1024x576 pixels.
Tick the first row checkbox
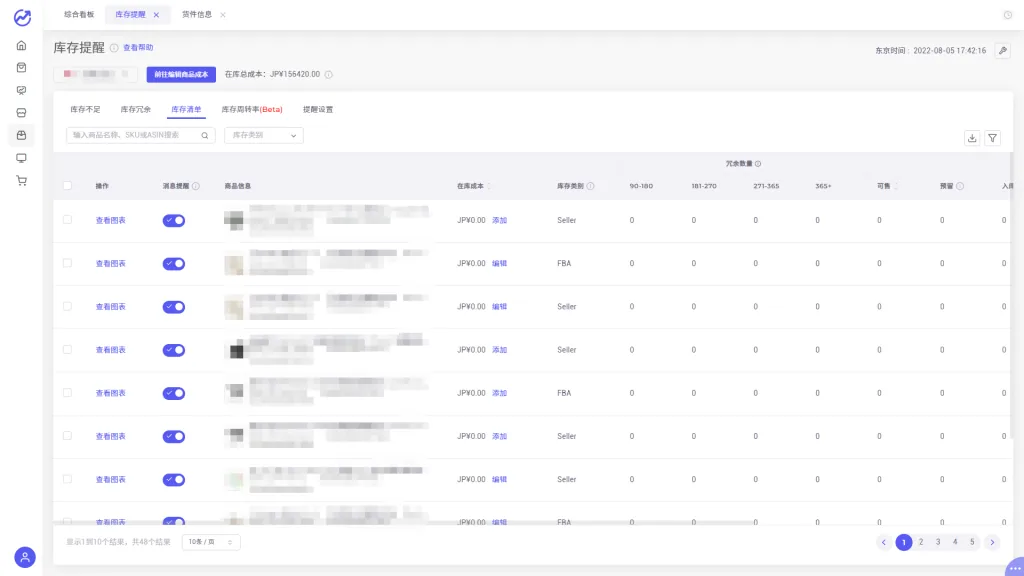point(67,219)
